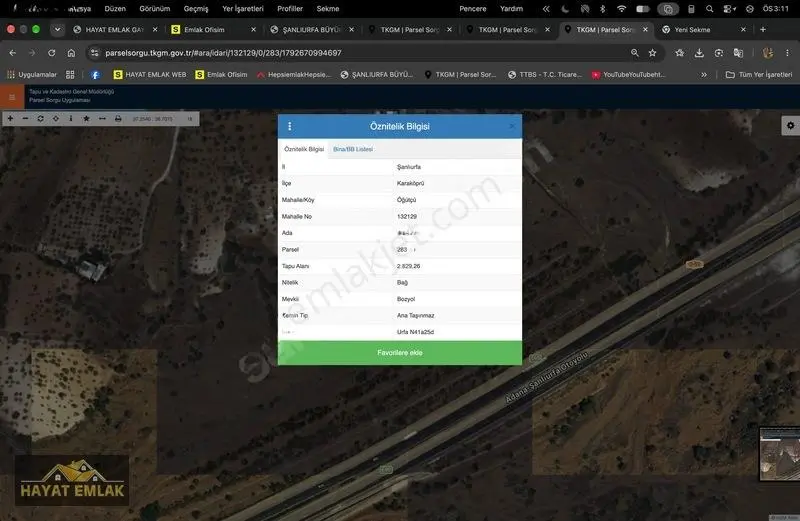Click browser back arrow
Screen dimensions: 800x521
point(13,53)
